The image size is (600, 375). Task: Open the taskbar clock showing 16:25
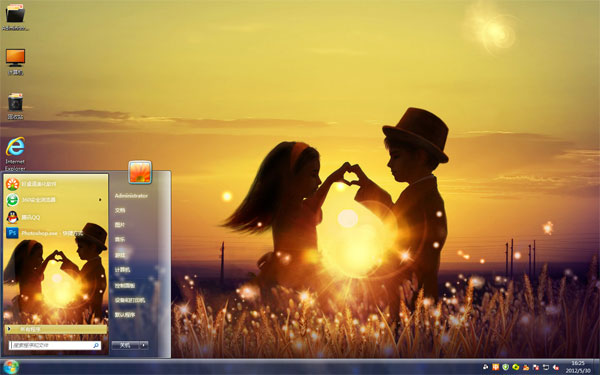[578, 367]
